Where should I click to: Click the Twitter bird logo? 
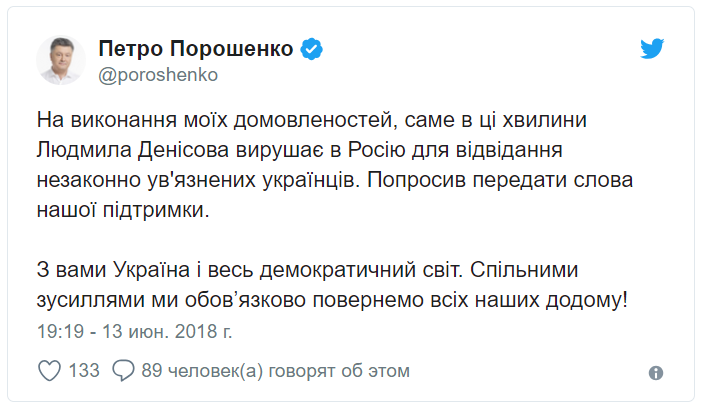652,48
